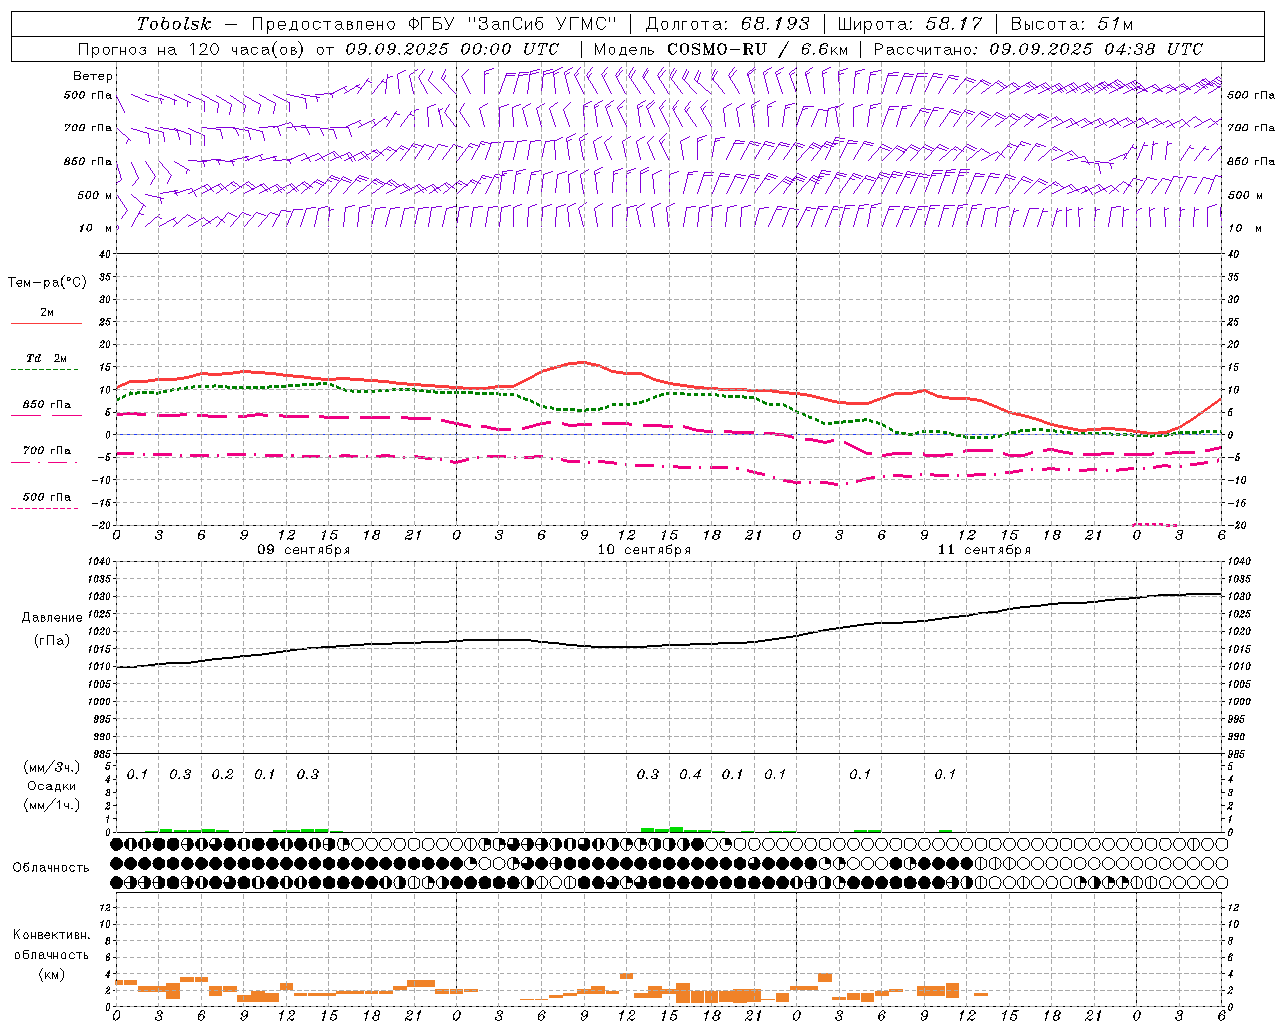Click the Облачность cloudiness row label
This screenshot has height=1024, width=1280.
coord(51,867)
